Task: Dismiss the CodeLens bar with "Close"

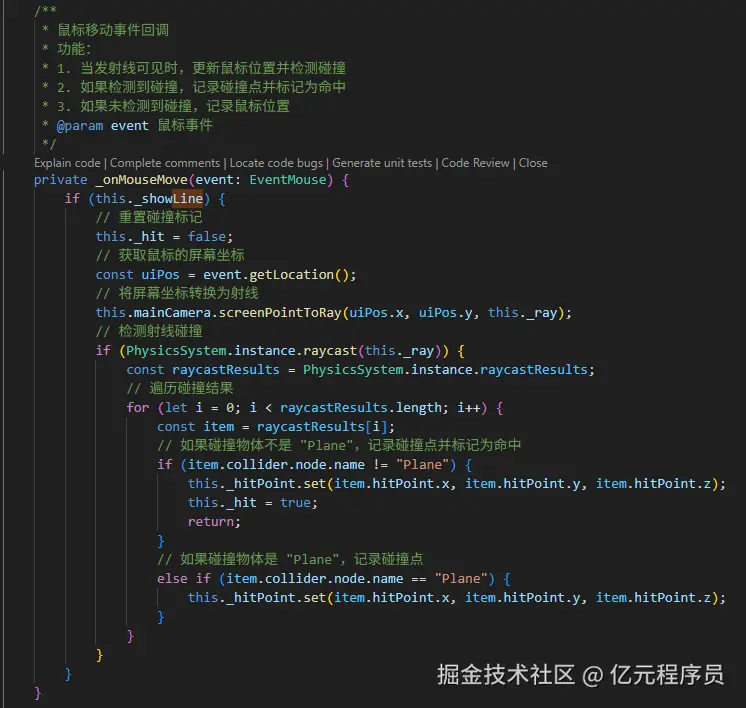Action: click(533, 163)
